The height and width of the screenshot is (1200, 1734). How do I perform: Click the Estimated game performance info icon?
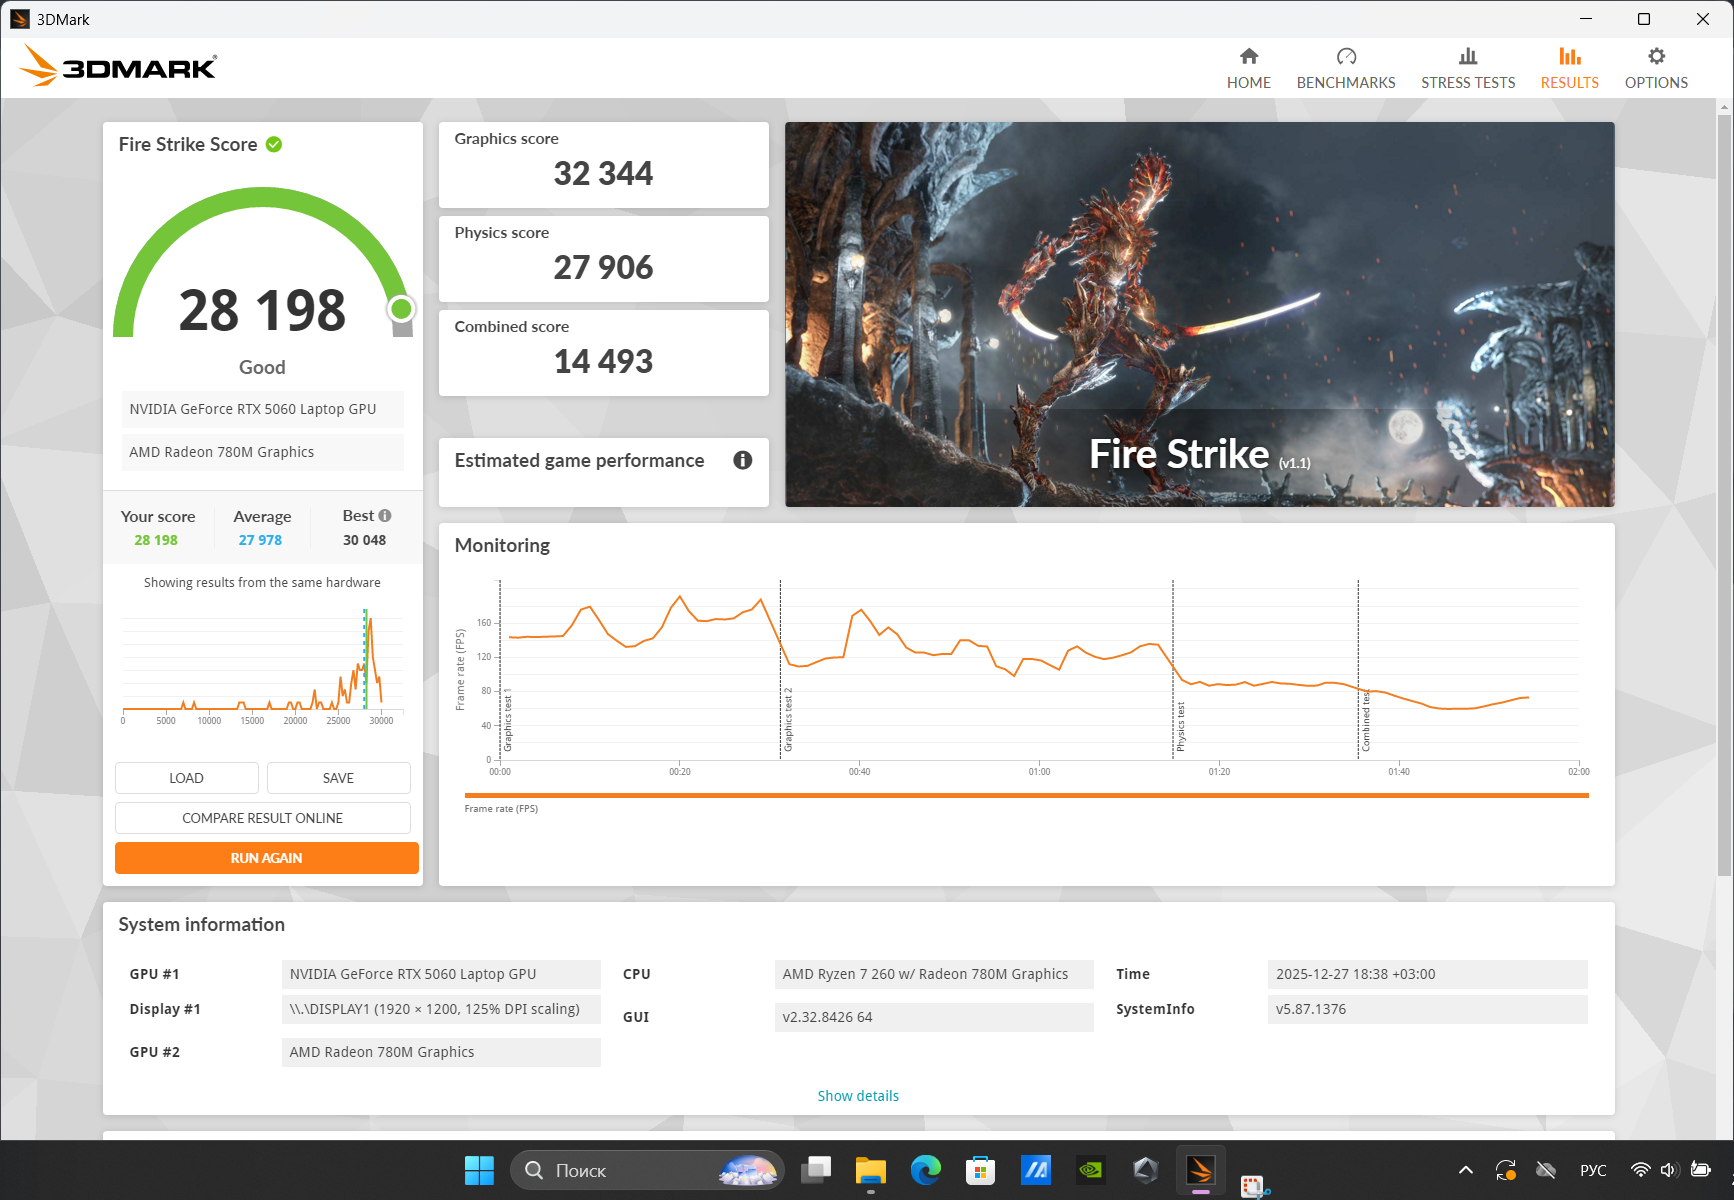click(x=742, y=460)
